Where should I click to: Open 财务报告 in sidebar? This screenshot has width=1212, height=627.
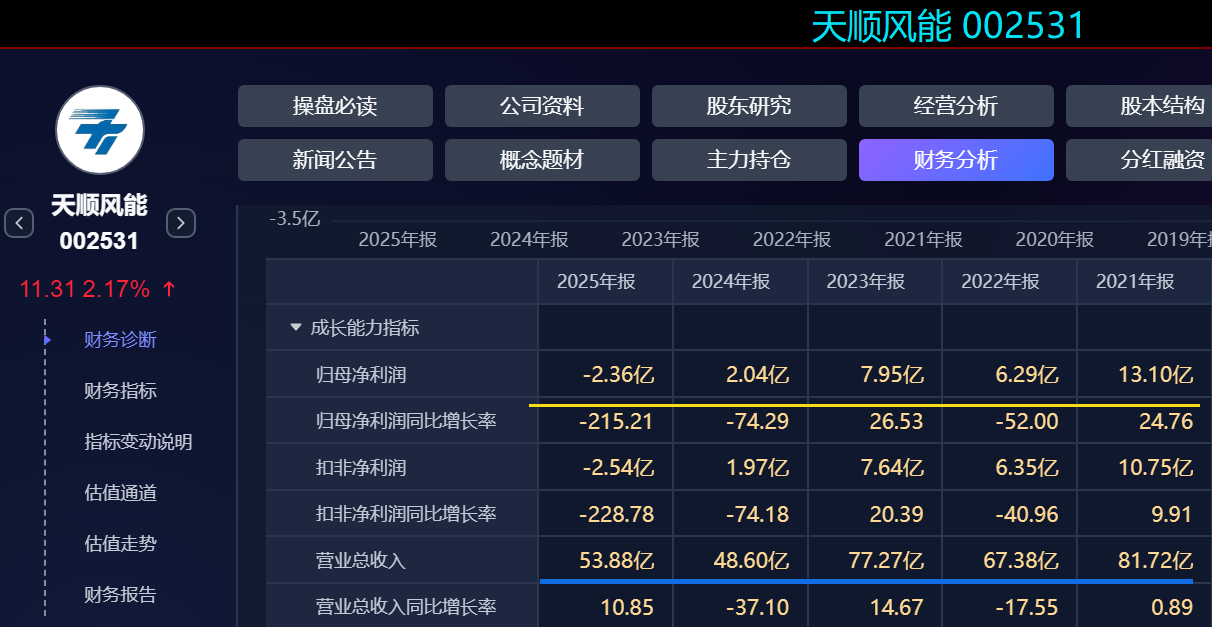(x=120, y=595)
